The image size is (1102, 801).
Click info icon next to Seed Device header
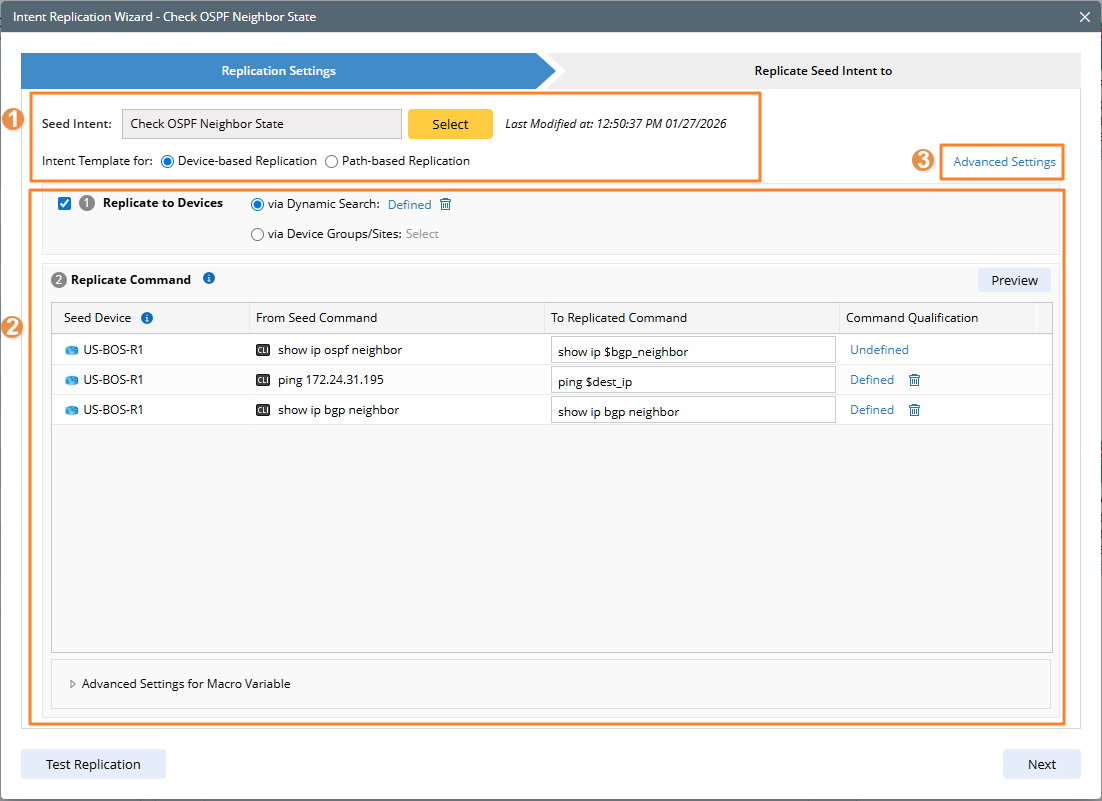(x=147, y=318)
